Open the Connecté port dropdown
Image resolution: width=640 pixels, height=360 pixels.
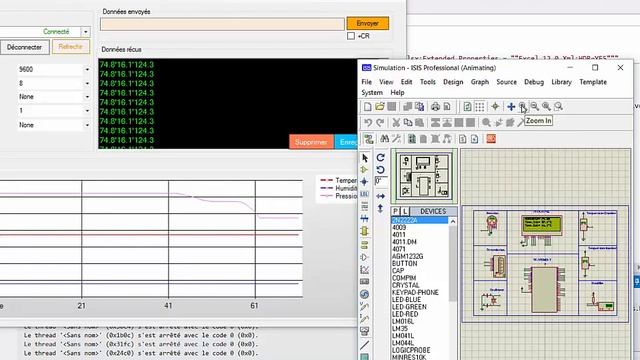pyautogui.click(x=85, y=32)
